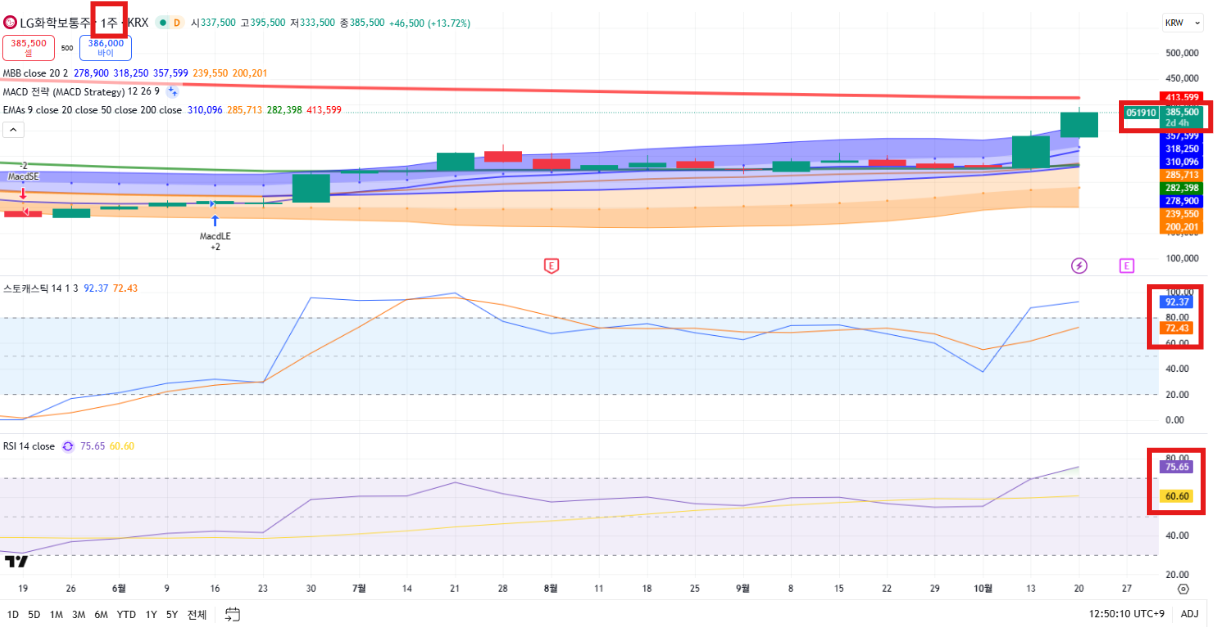
Task: Click the TradingView logo at bottom left
Action: 15,560
